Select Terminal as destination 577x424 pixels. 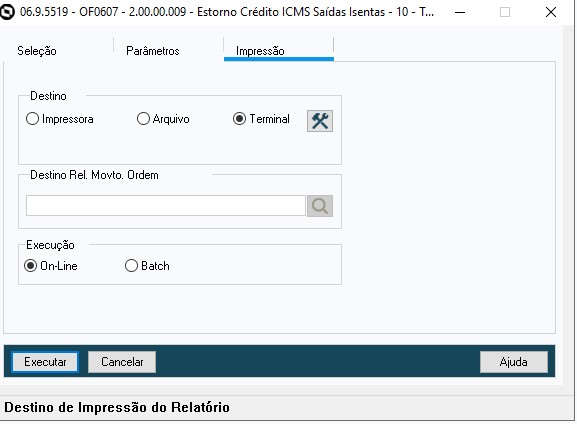(x=261, y=119)
